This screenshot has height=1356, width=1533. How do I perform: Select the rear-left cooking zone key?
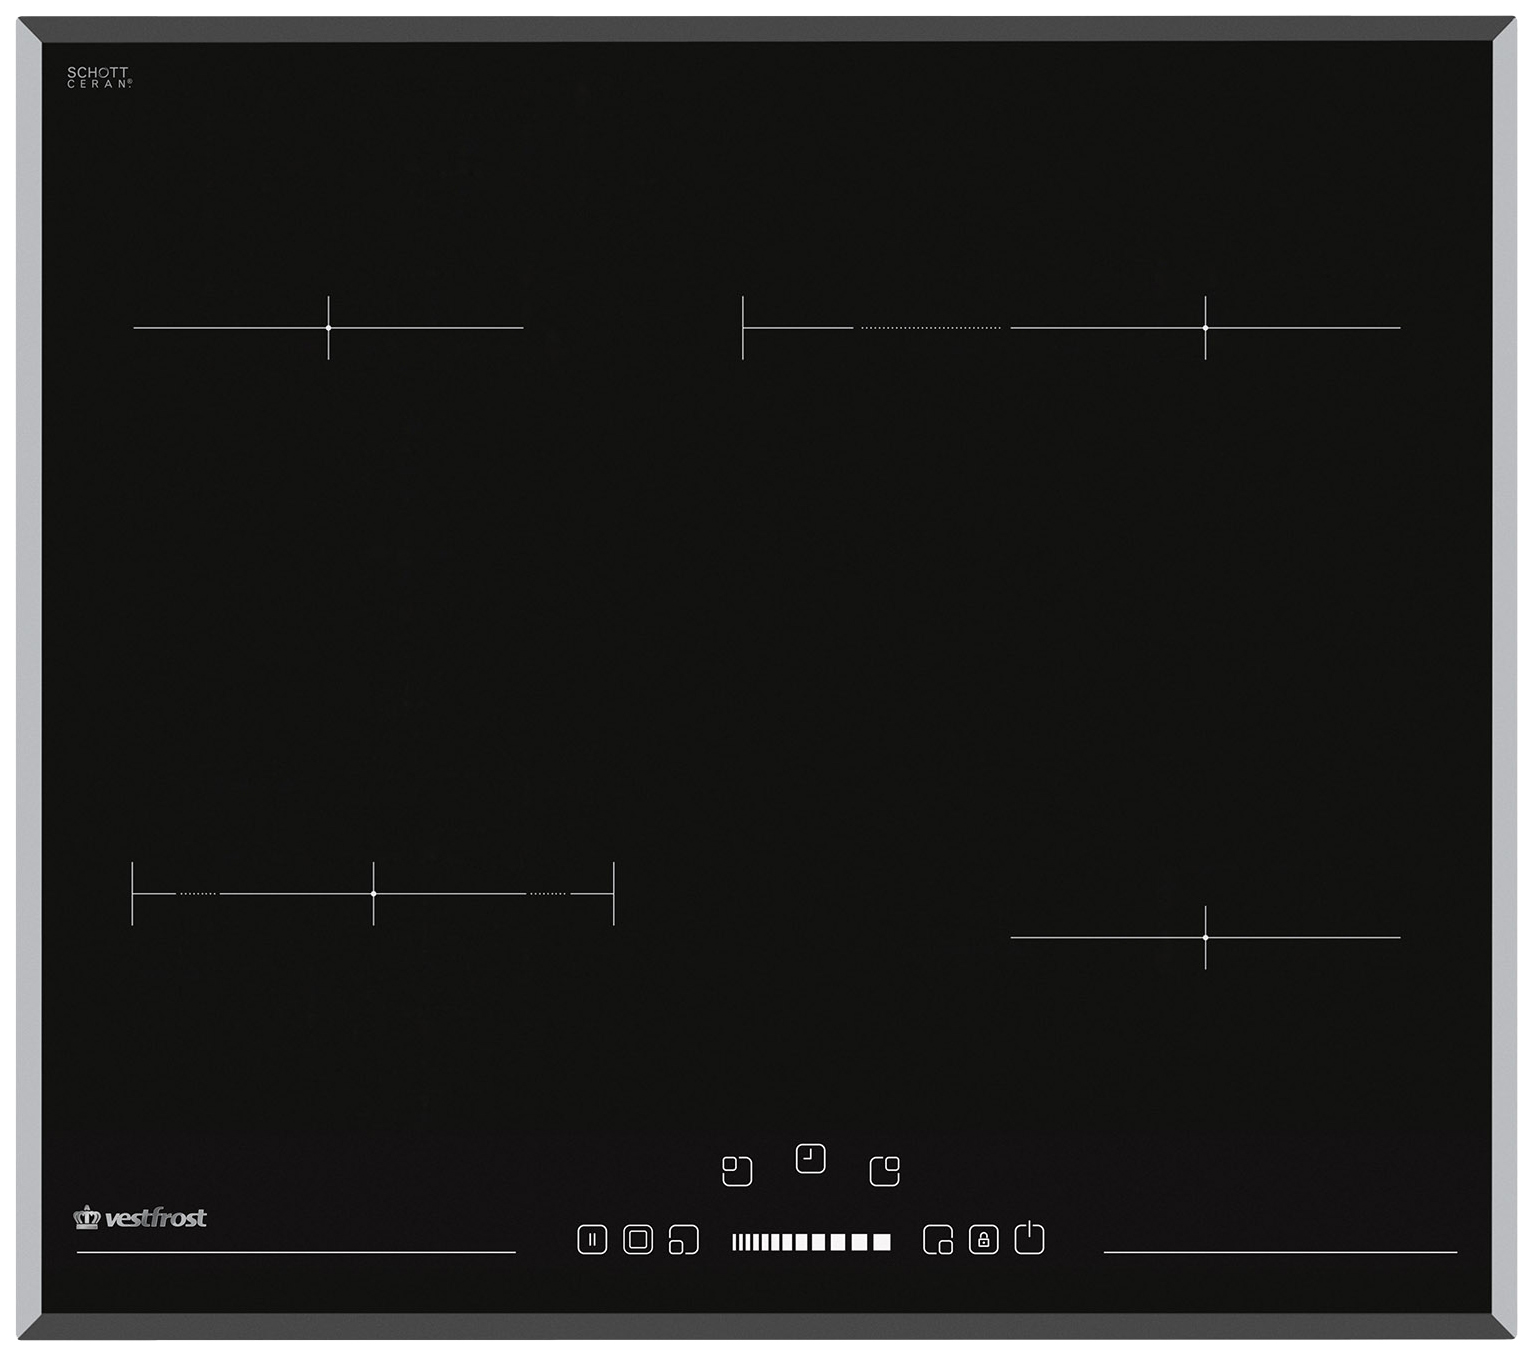(x=737, y=1171)
